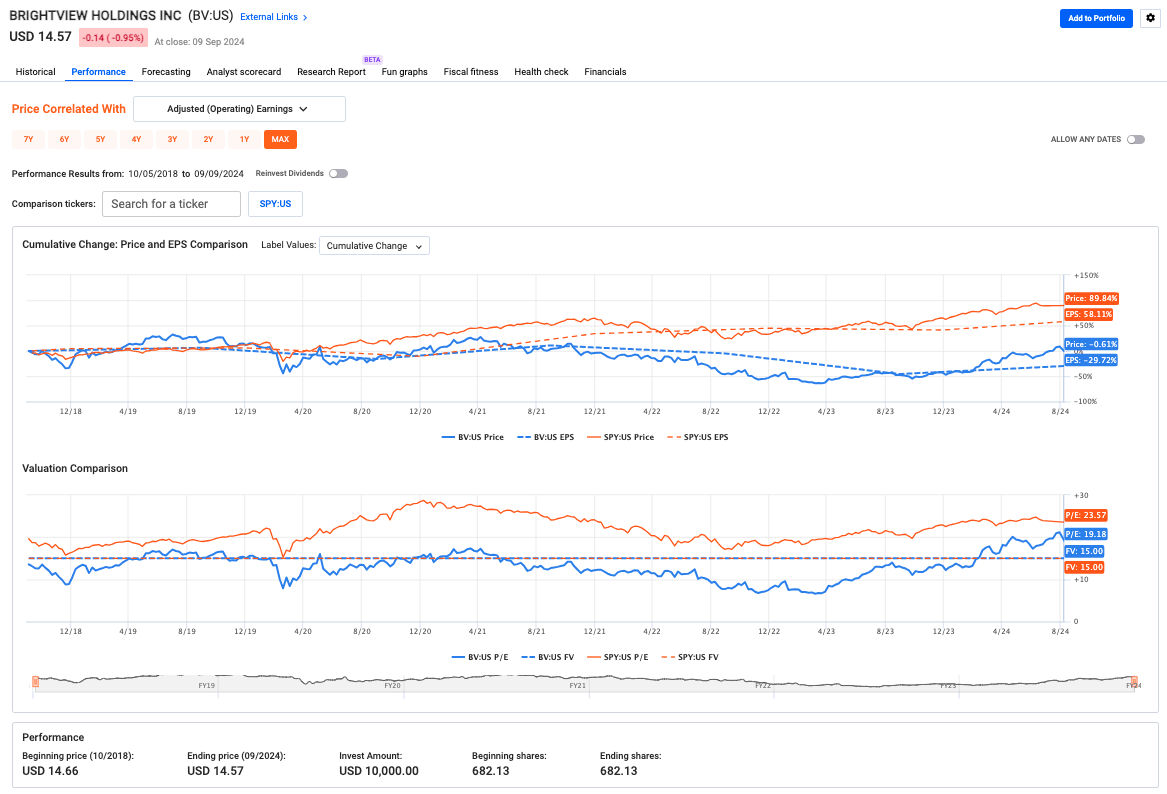1167x794 pixels.
Task: Open the Financials tab
Action: (605, 71)
